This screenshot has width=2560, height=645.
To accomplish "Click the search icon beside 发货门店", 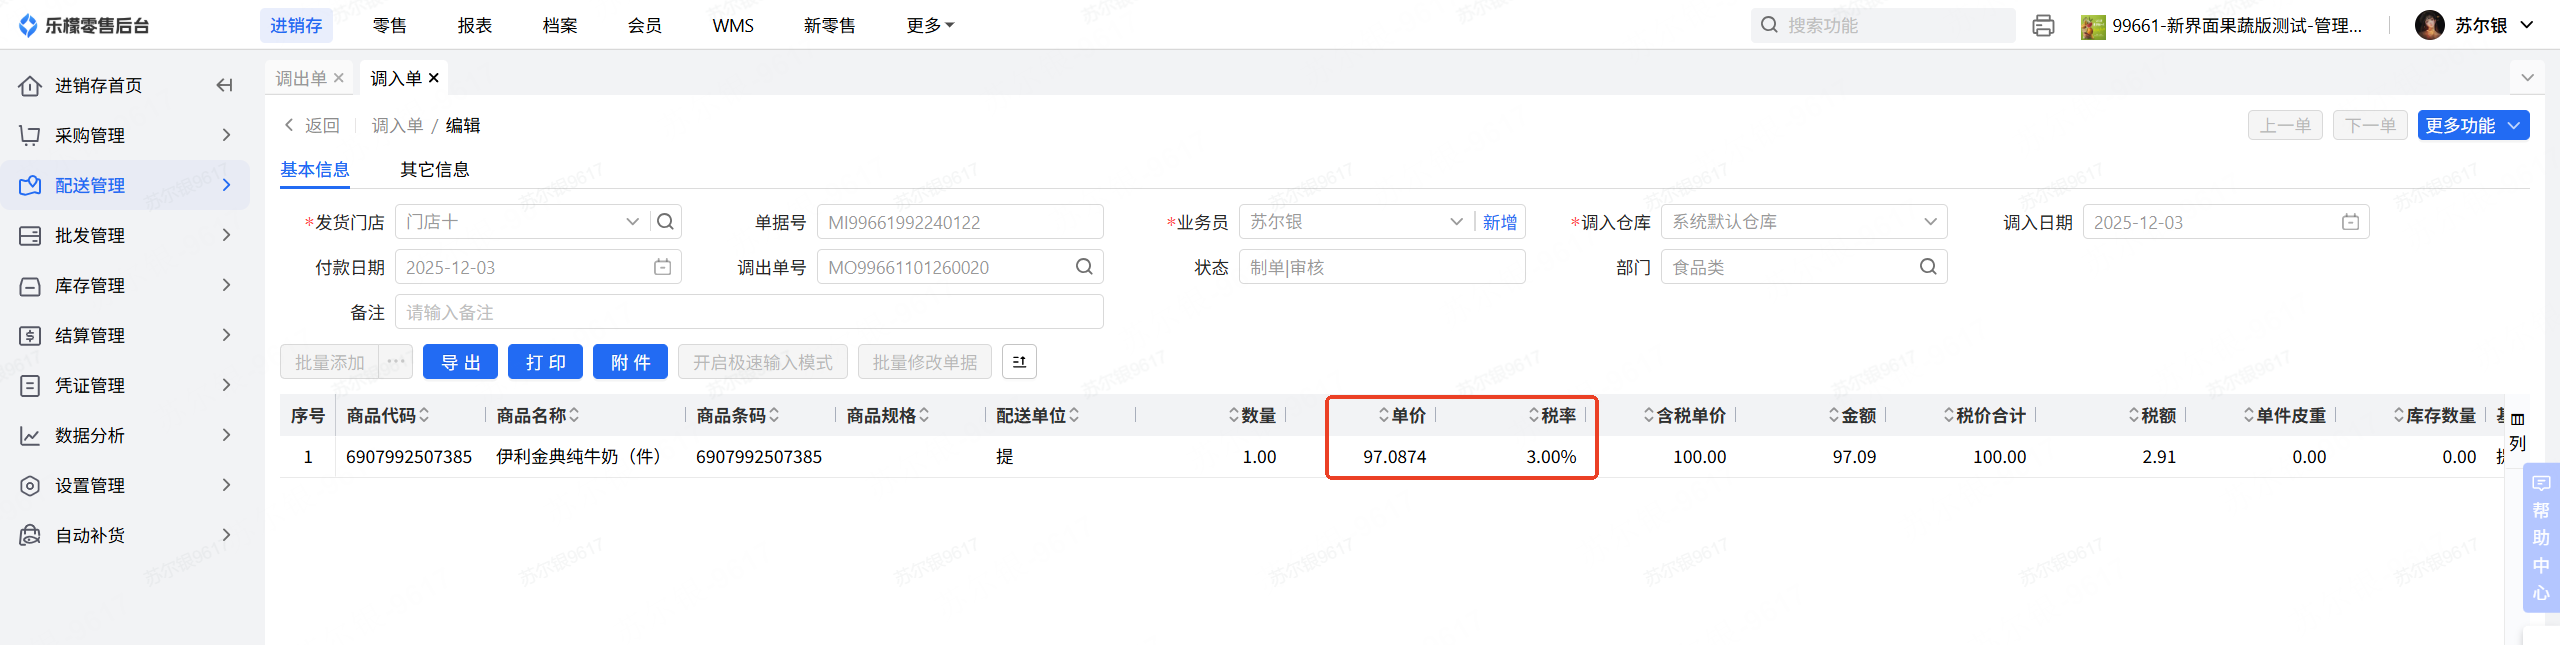I will [x=665, y=222].
